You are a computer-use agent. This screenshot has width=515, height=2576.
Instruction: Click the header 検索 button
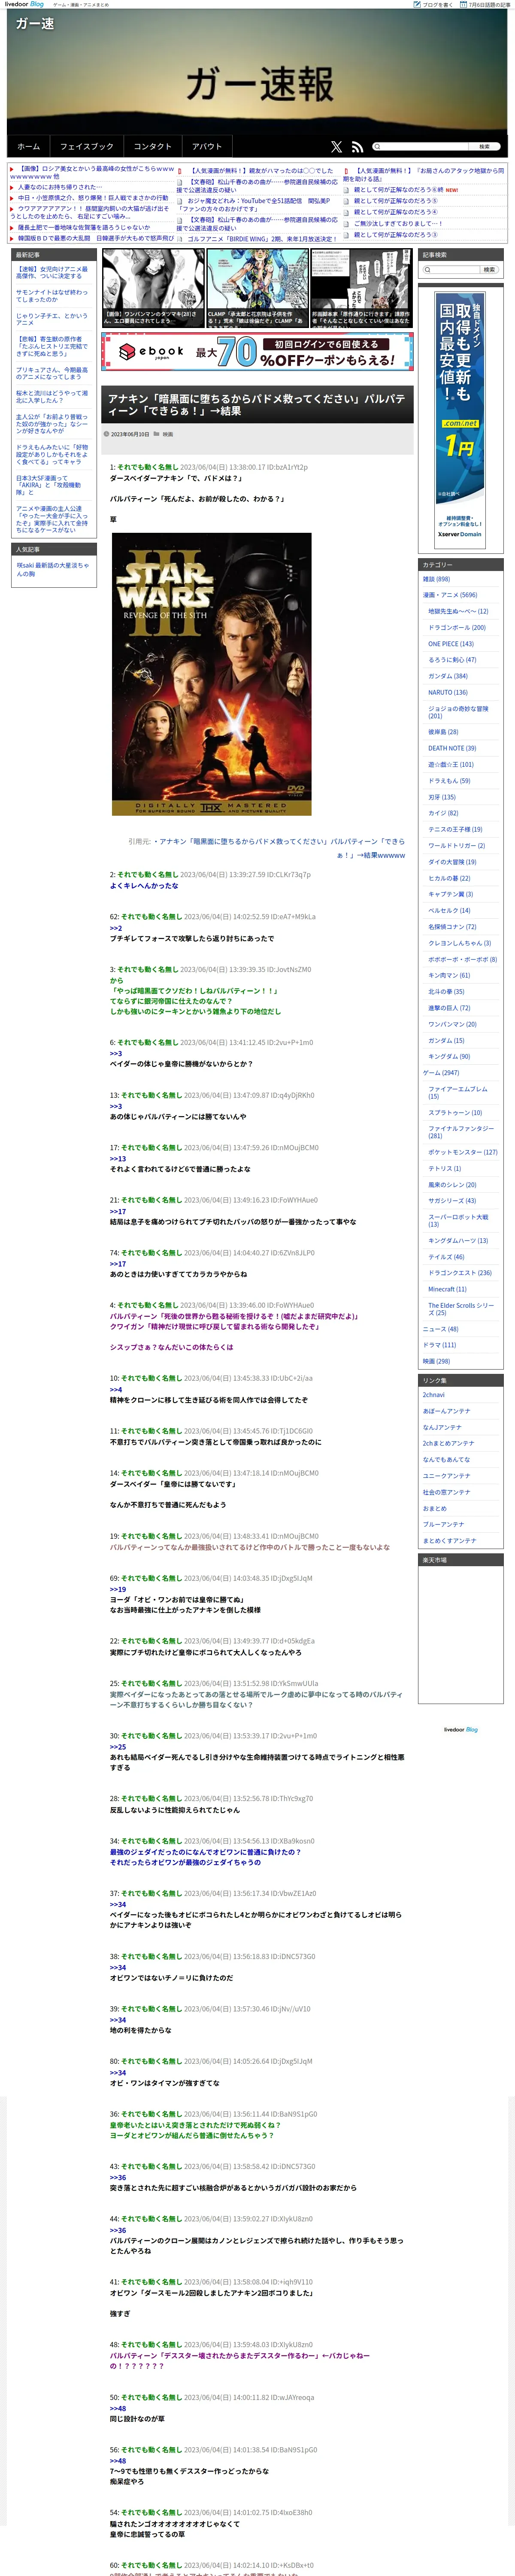click(484, 146)
